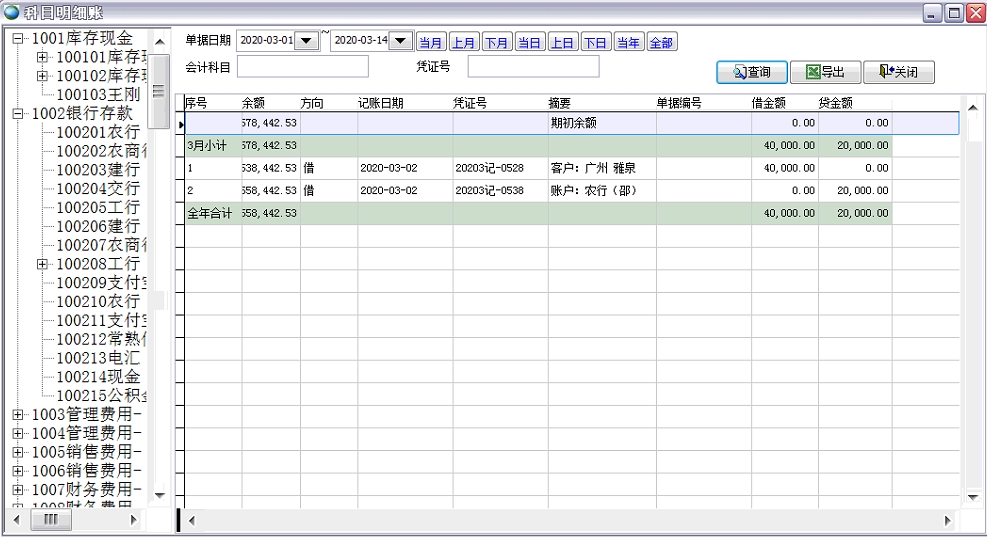987x538 pixels.
Task: Click the 导出 export button
Action: click(824, 72)
